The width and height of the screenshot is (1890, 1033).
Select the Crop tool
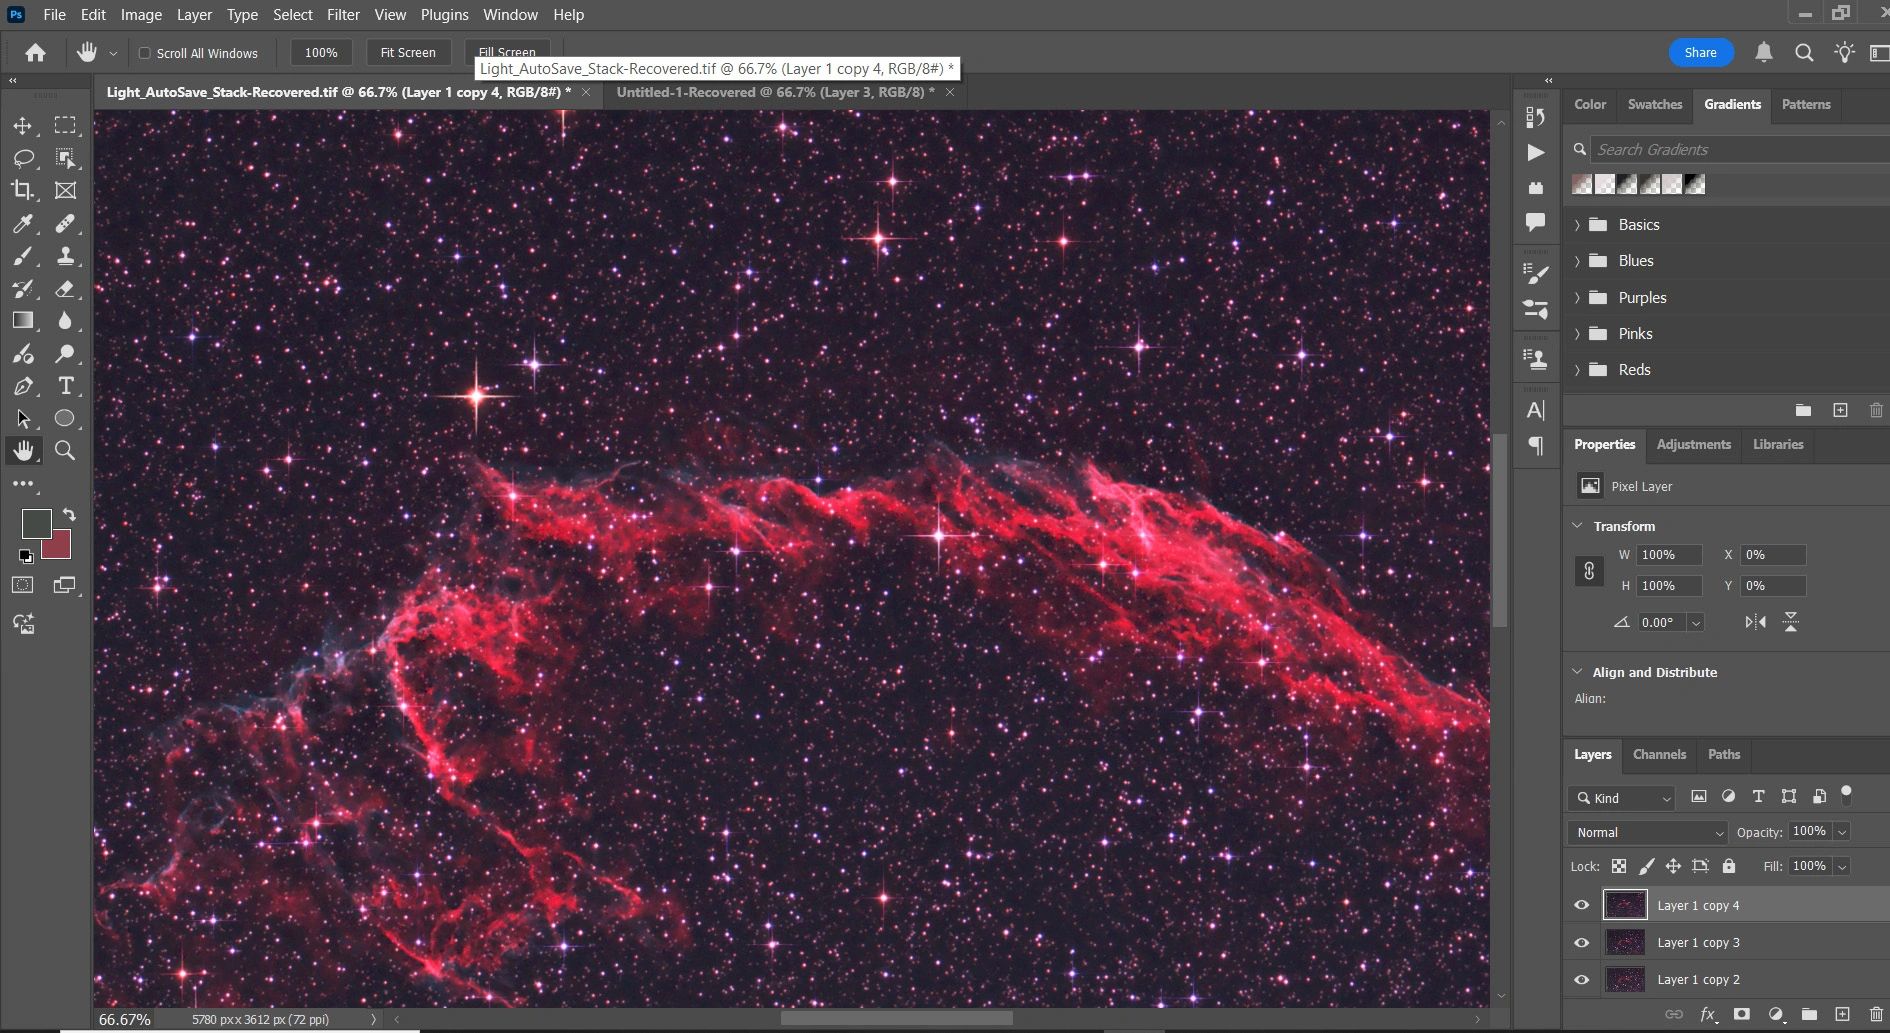(22, 190)
